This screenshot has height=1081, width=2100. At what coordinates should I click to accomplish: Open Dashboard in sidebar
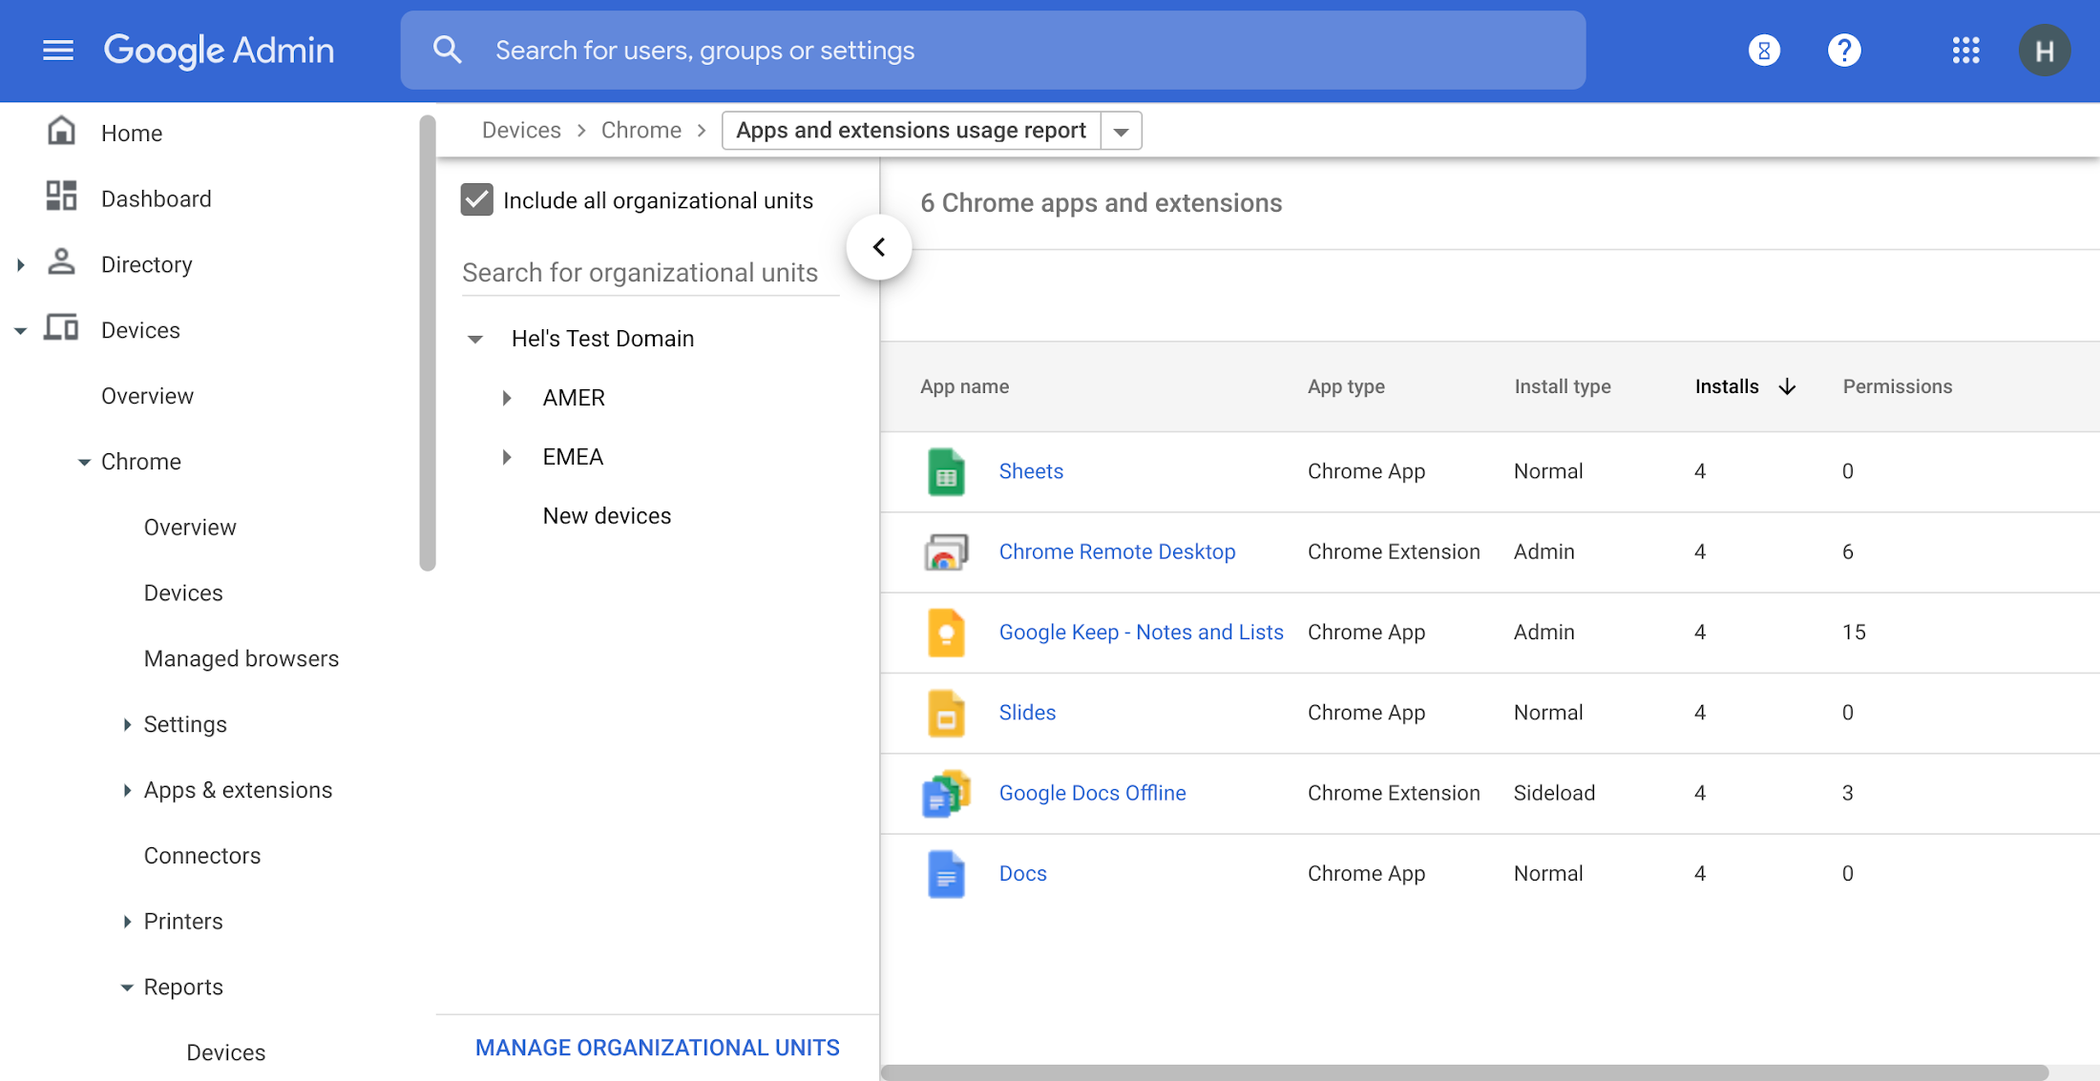tap(156, 199)
